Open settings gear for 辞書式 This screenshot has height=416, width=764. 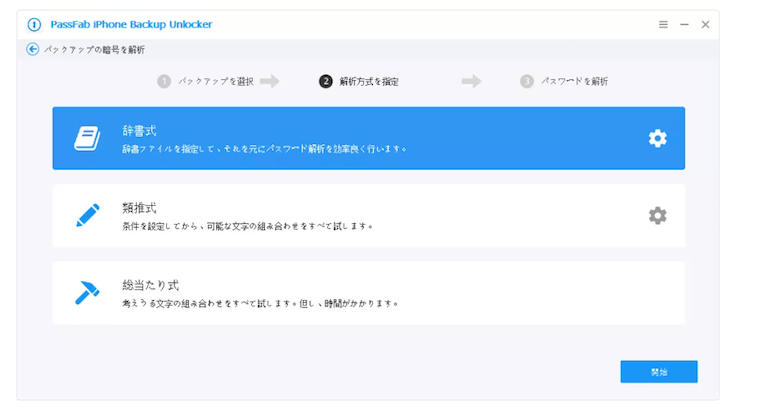pos(658,138)
